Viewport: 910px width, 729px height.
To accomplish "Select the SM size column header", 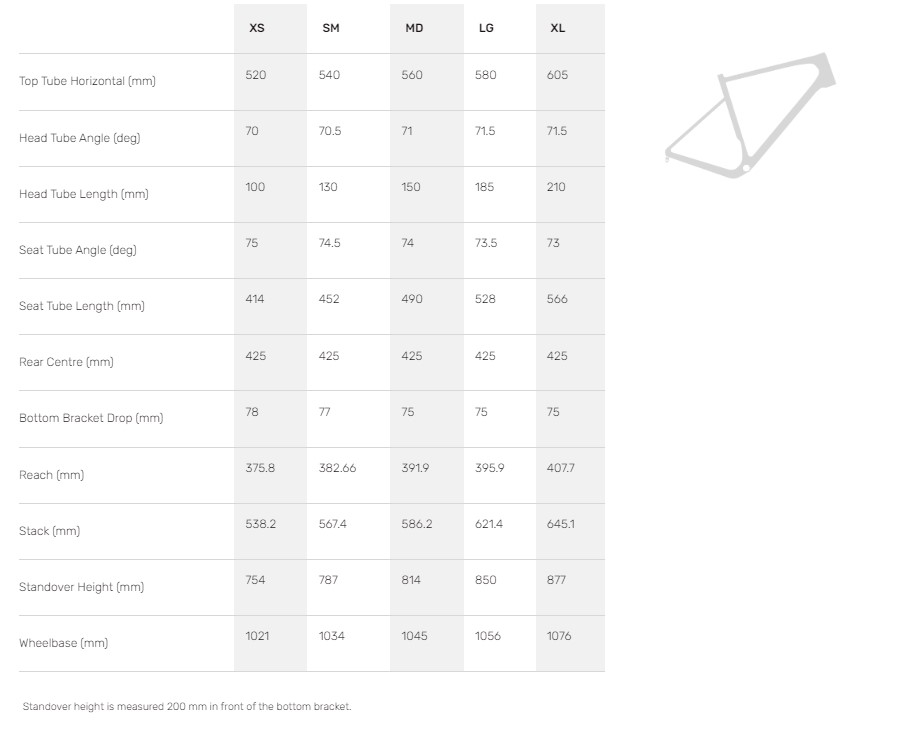I will (331, 28).
